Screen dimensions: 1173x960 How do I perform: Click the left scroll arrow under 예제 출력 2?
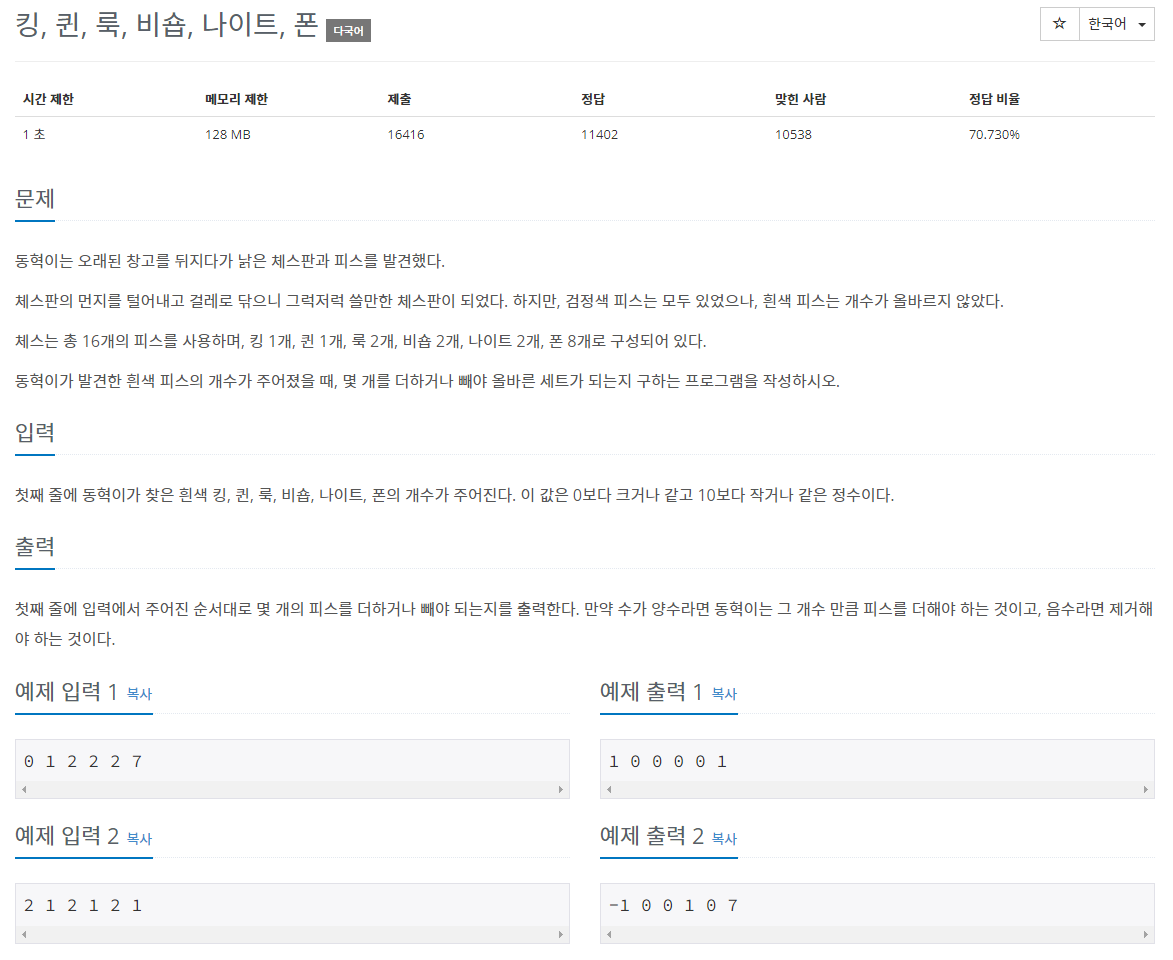(609, 933)
